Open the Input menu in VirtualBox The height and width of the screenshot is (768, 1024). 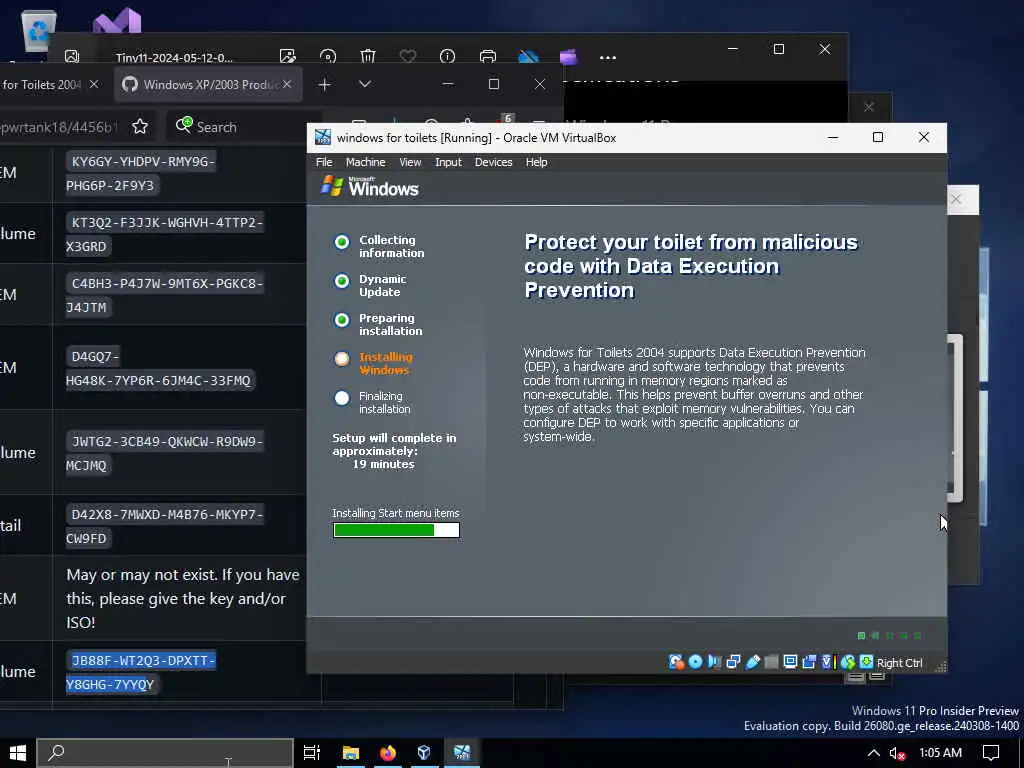click(x=448, y=162)
